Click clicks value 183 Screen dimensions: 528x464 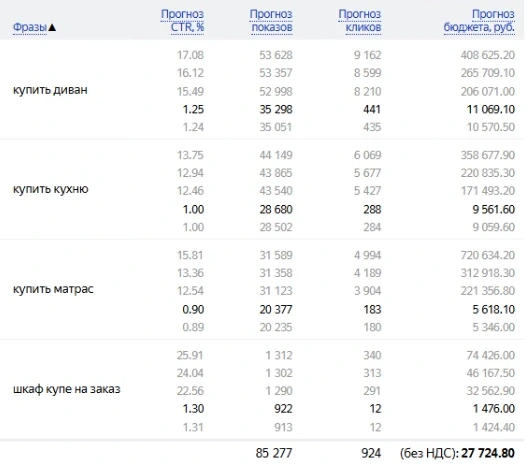(x=372, y=309)
